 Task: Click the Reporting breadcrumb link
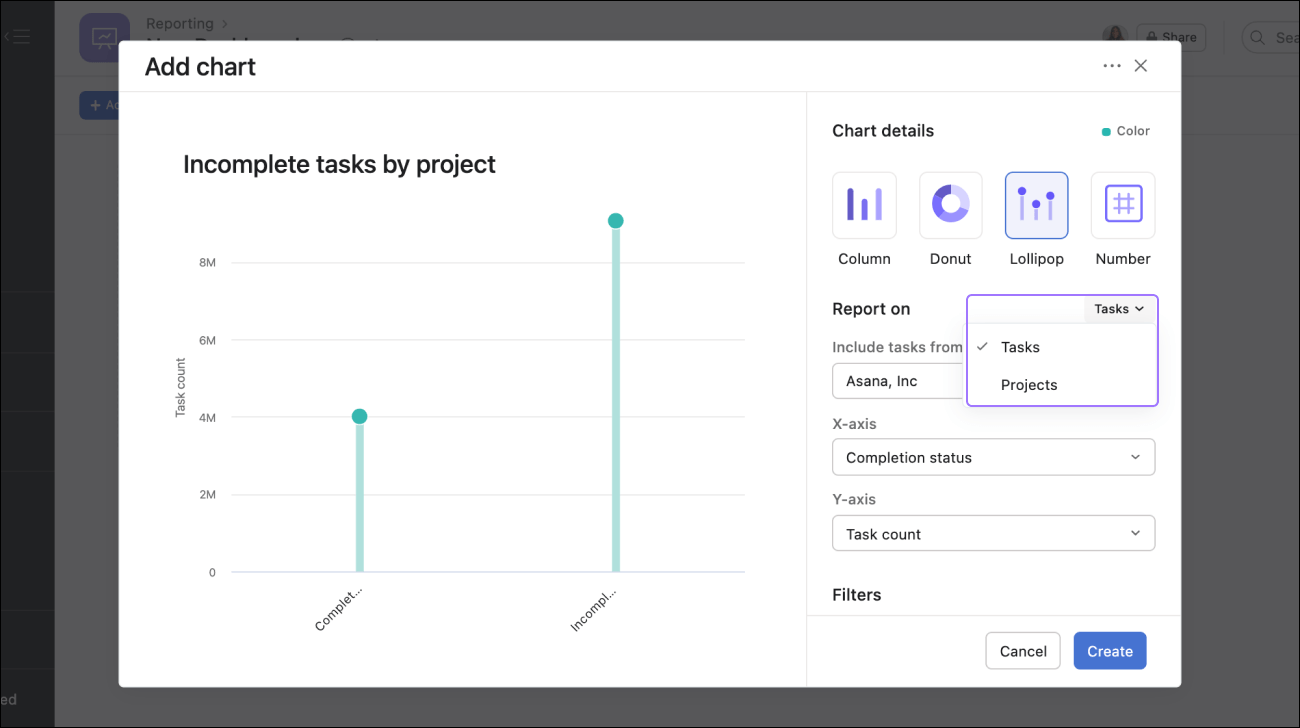point(180,23)
